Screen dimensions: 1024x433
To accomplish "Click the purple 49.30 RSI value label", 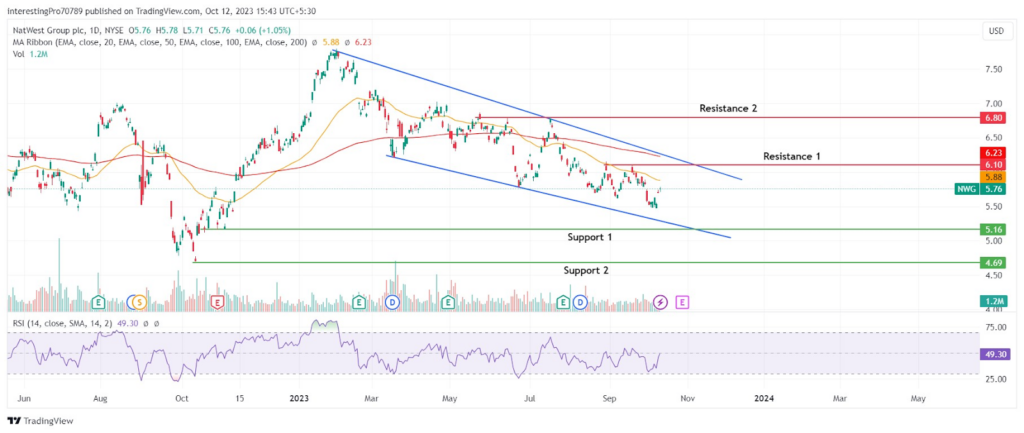I will click(996, 354).
